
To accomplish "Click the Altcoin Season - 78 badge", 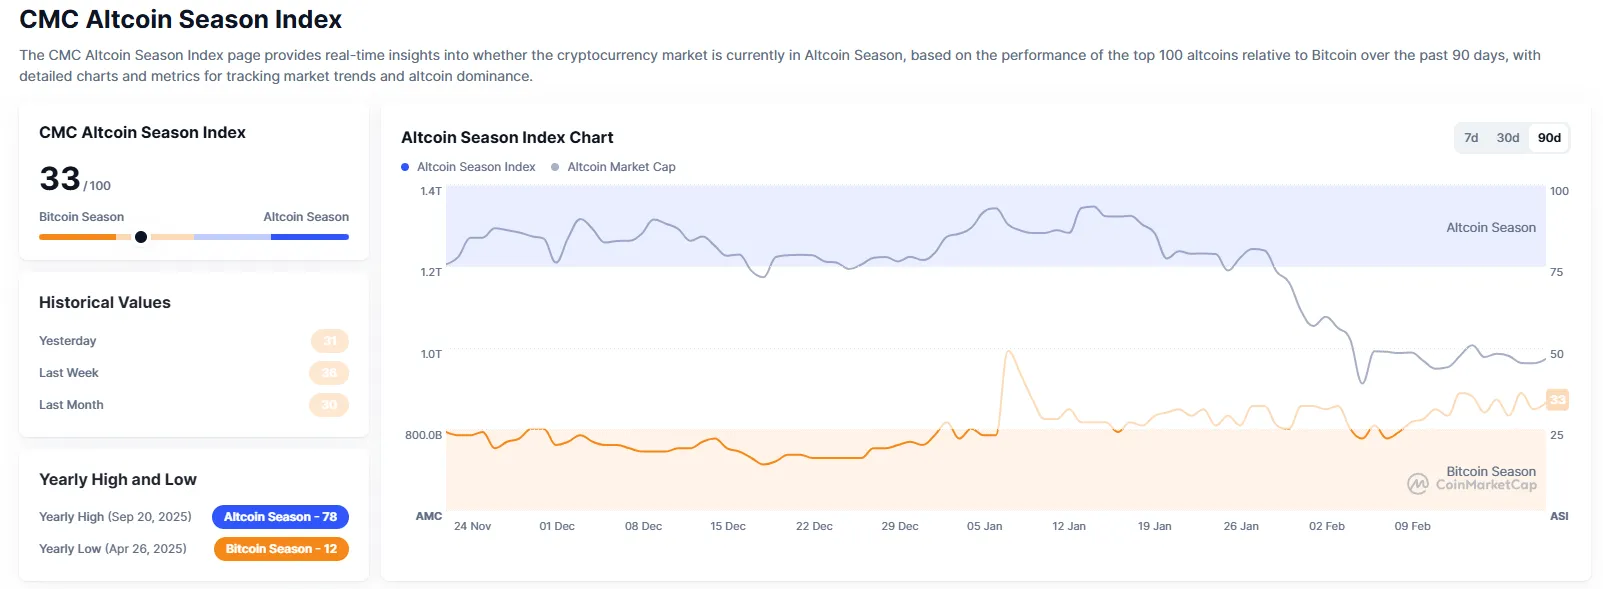I will point(280,517).
